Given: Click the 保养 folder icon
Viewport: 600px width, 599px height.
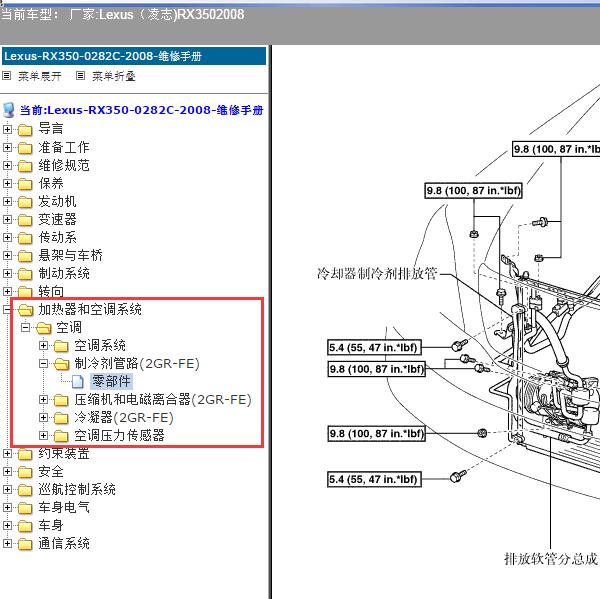Looking at the screenshot, I should pos(25,184).
